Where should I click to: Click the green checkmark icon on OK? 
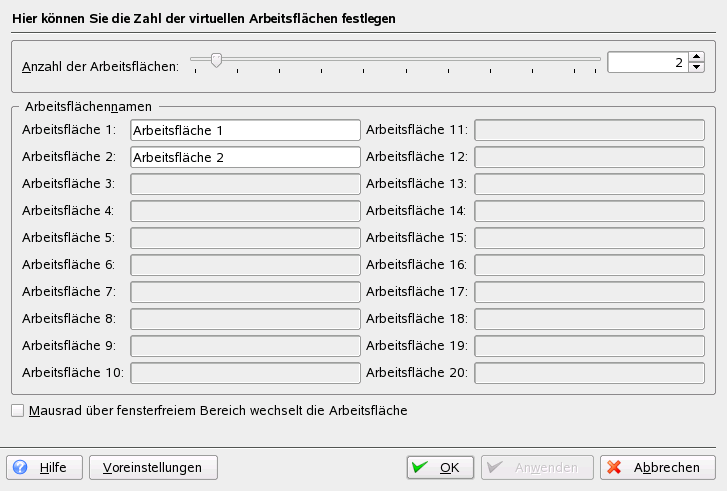421,467
